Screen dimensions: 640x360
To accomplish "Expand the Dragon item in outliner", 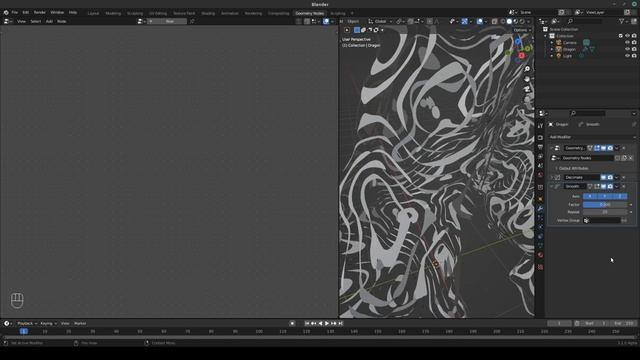I will click(551, 49).
